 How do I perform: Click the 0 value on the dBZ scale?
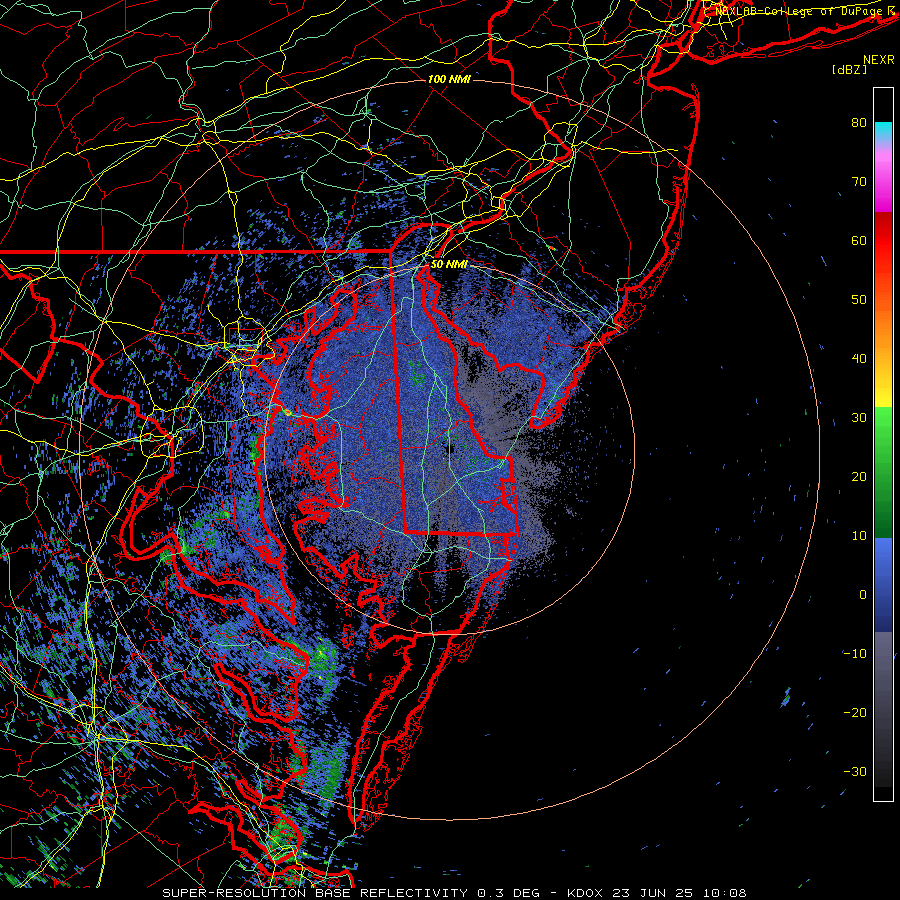coord(863,595)
